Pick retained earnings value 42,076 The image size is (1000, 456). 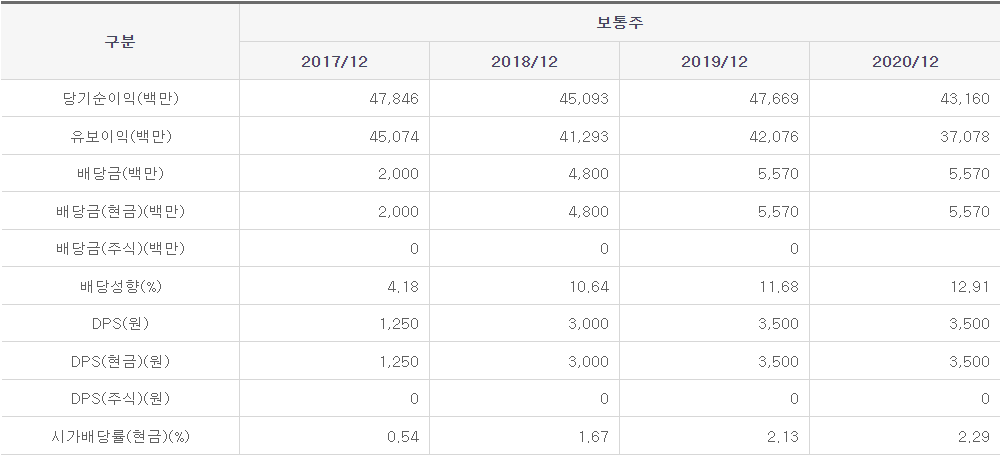[774, 136]
